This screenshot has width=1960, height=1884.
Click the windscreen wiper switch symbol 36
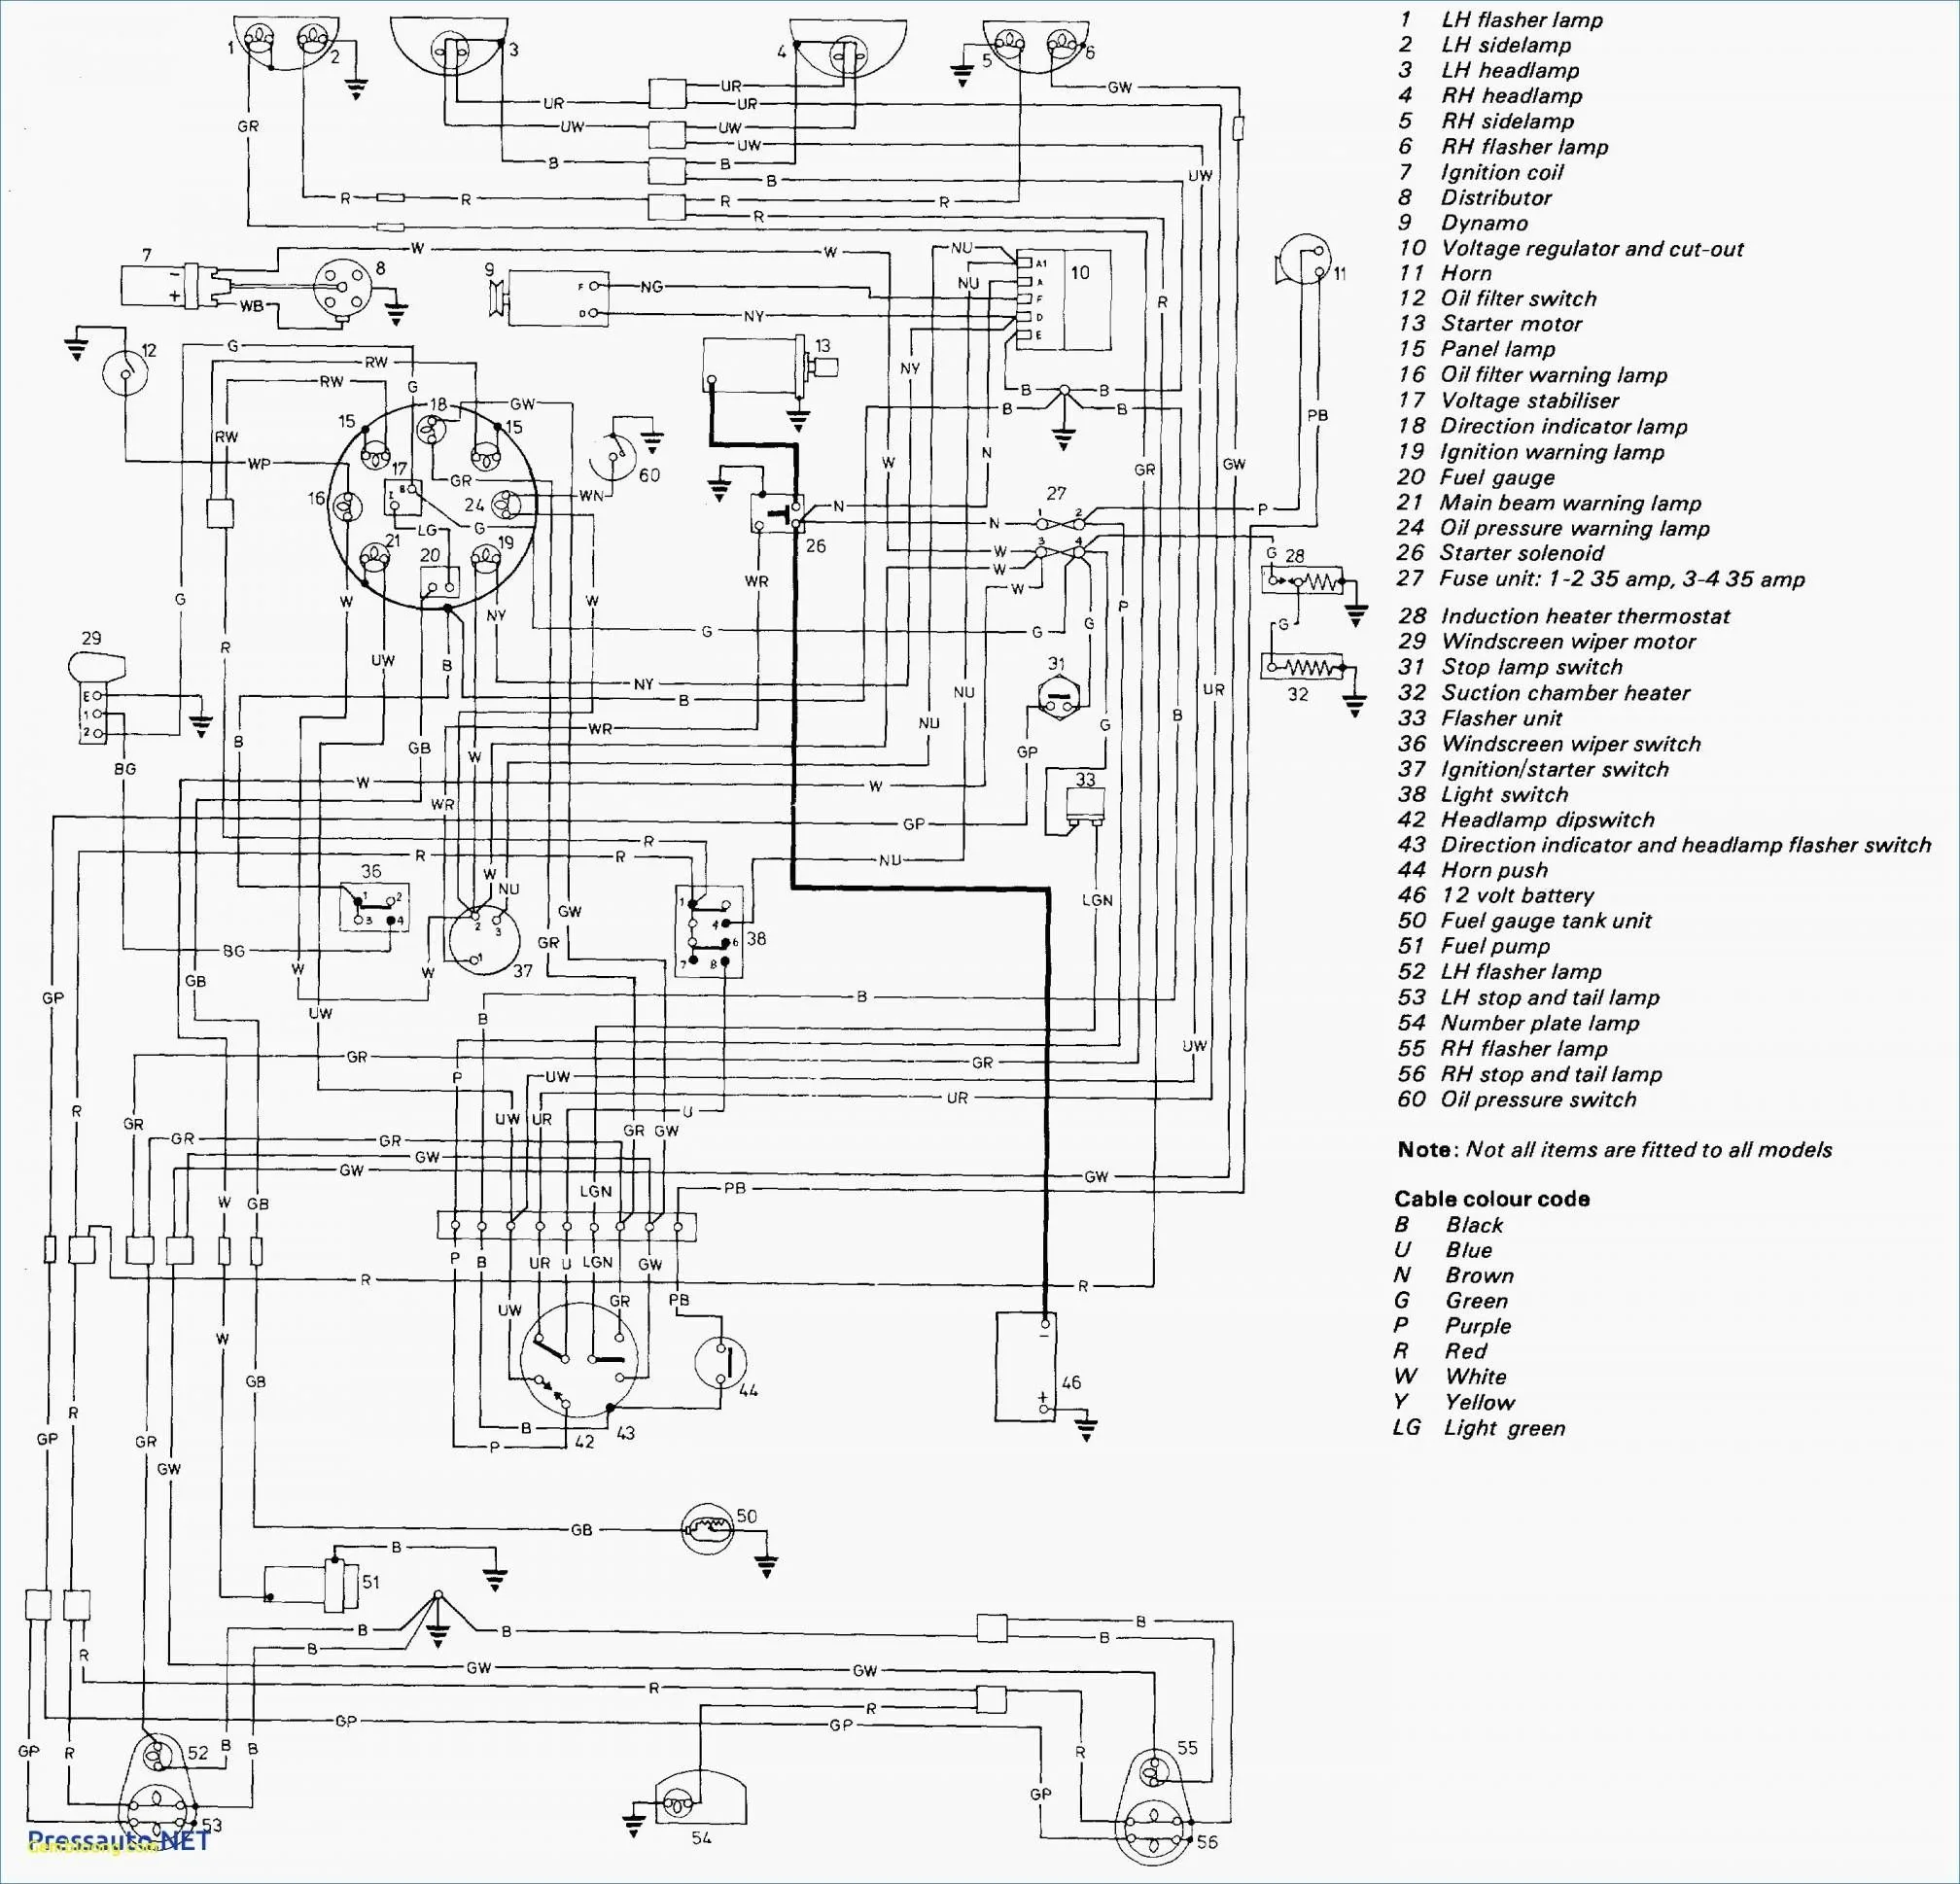point(374,907)
